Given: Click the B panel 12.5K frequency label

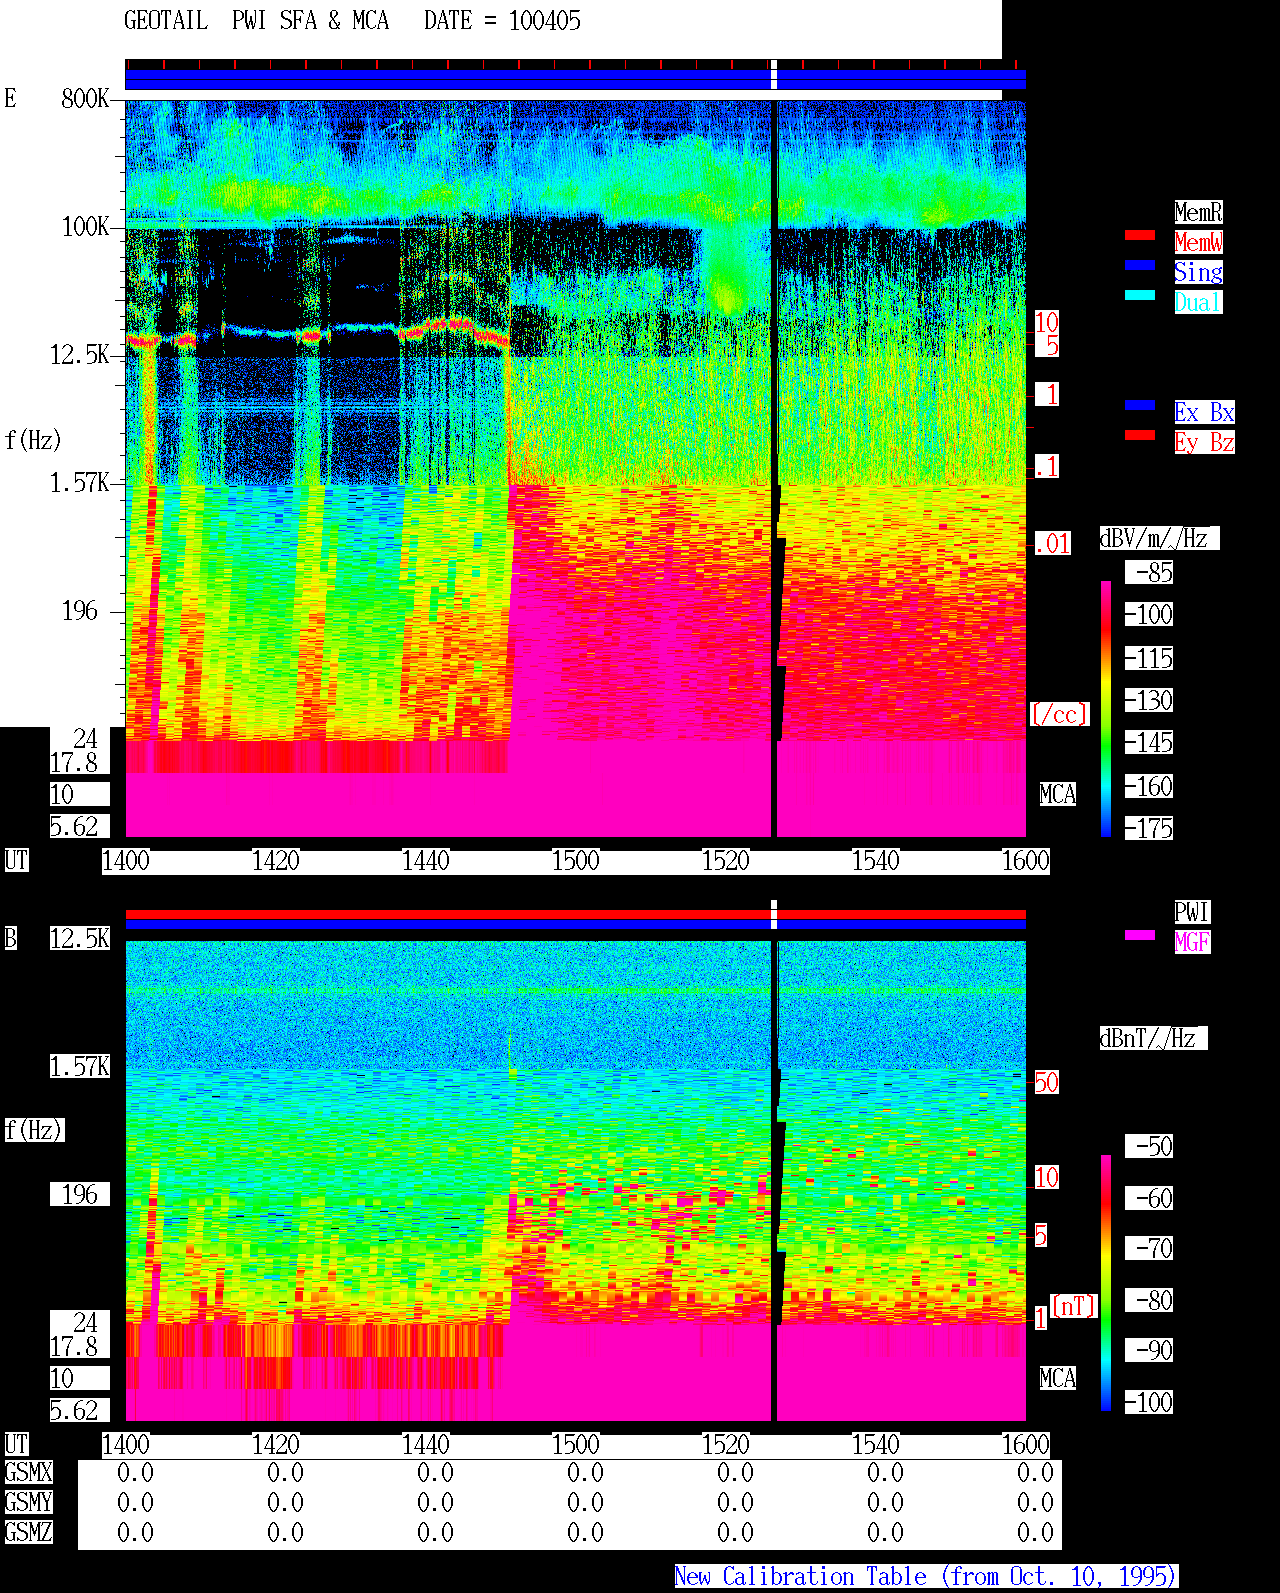Looking at the screenshot, I should tap(80, 938).
